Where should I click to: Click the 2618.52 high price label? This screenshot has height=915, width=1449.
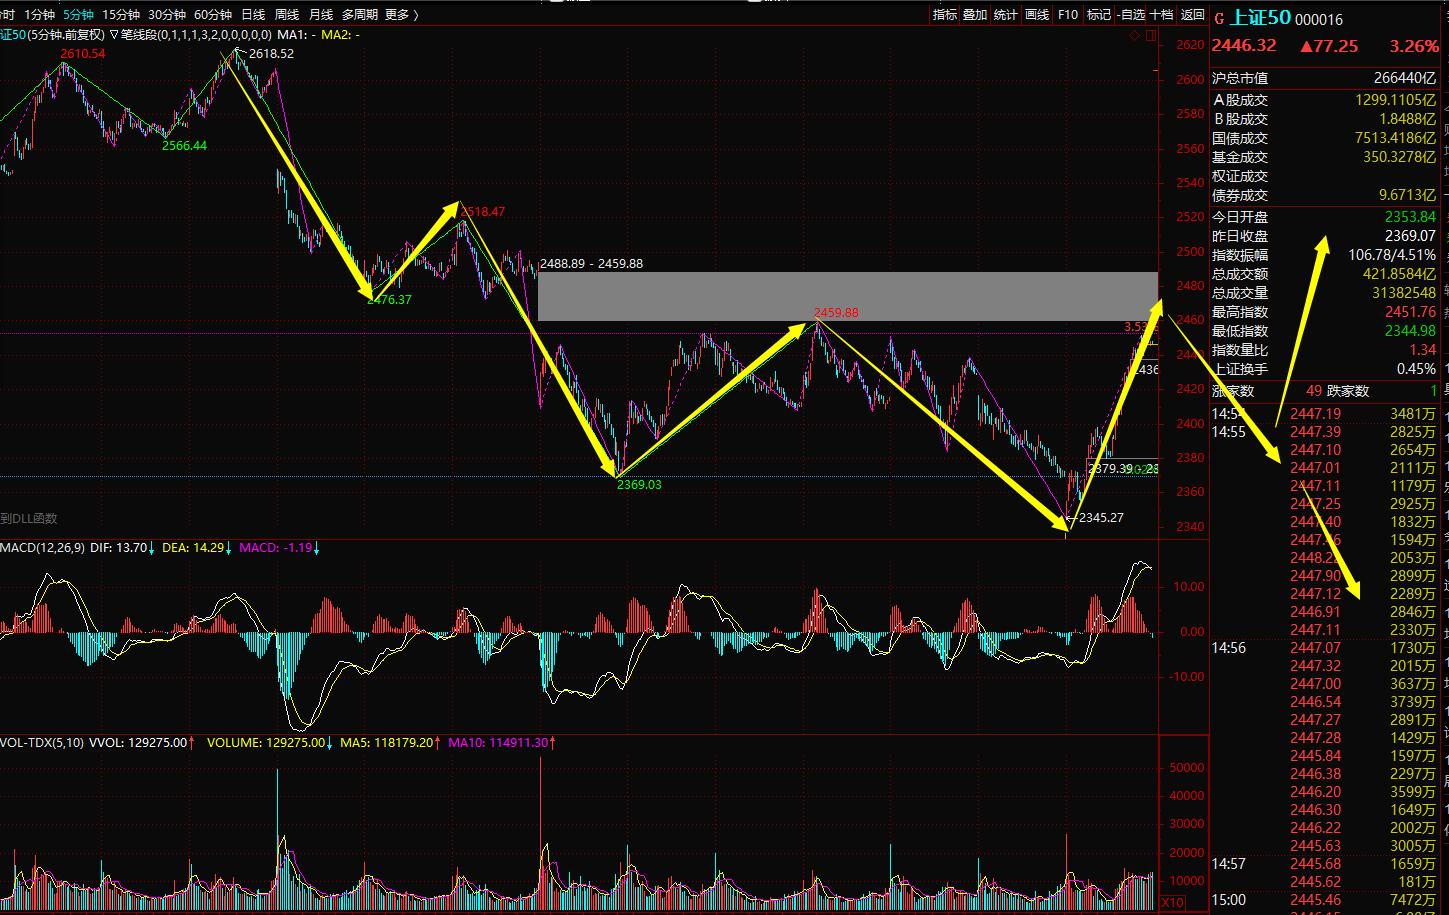272,54
